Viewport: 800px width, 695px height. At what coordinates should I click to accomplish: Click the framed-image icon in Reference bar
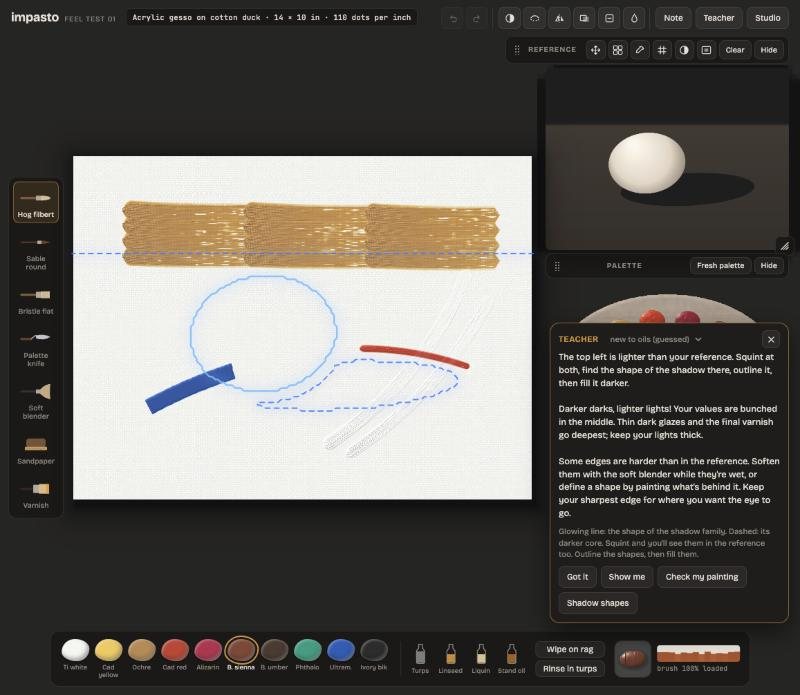706,50
